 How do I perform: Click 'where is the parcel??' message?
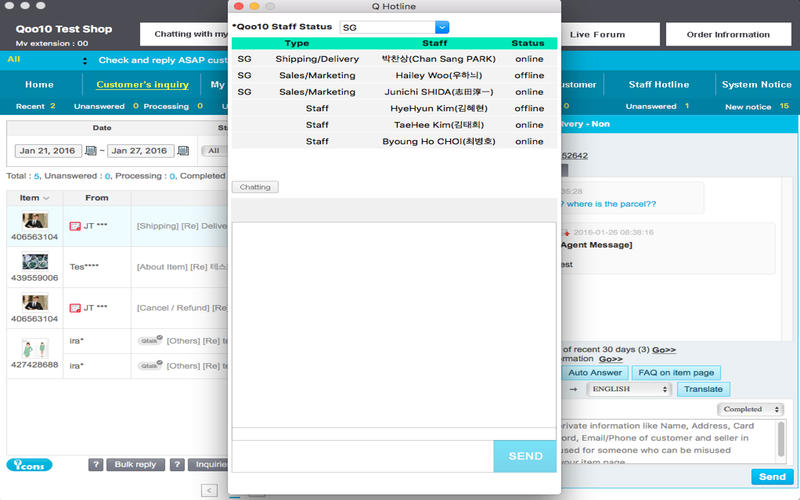(x=611, y=204)
